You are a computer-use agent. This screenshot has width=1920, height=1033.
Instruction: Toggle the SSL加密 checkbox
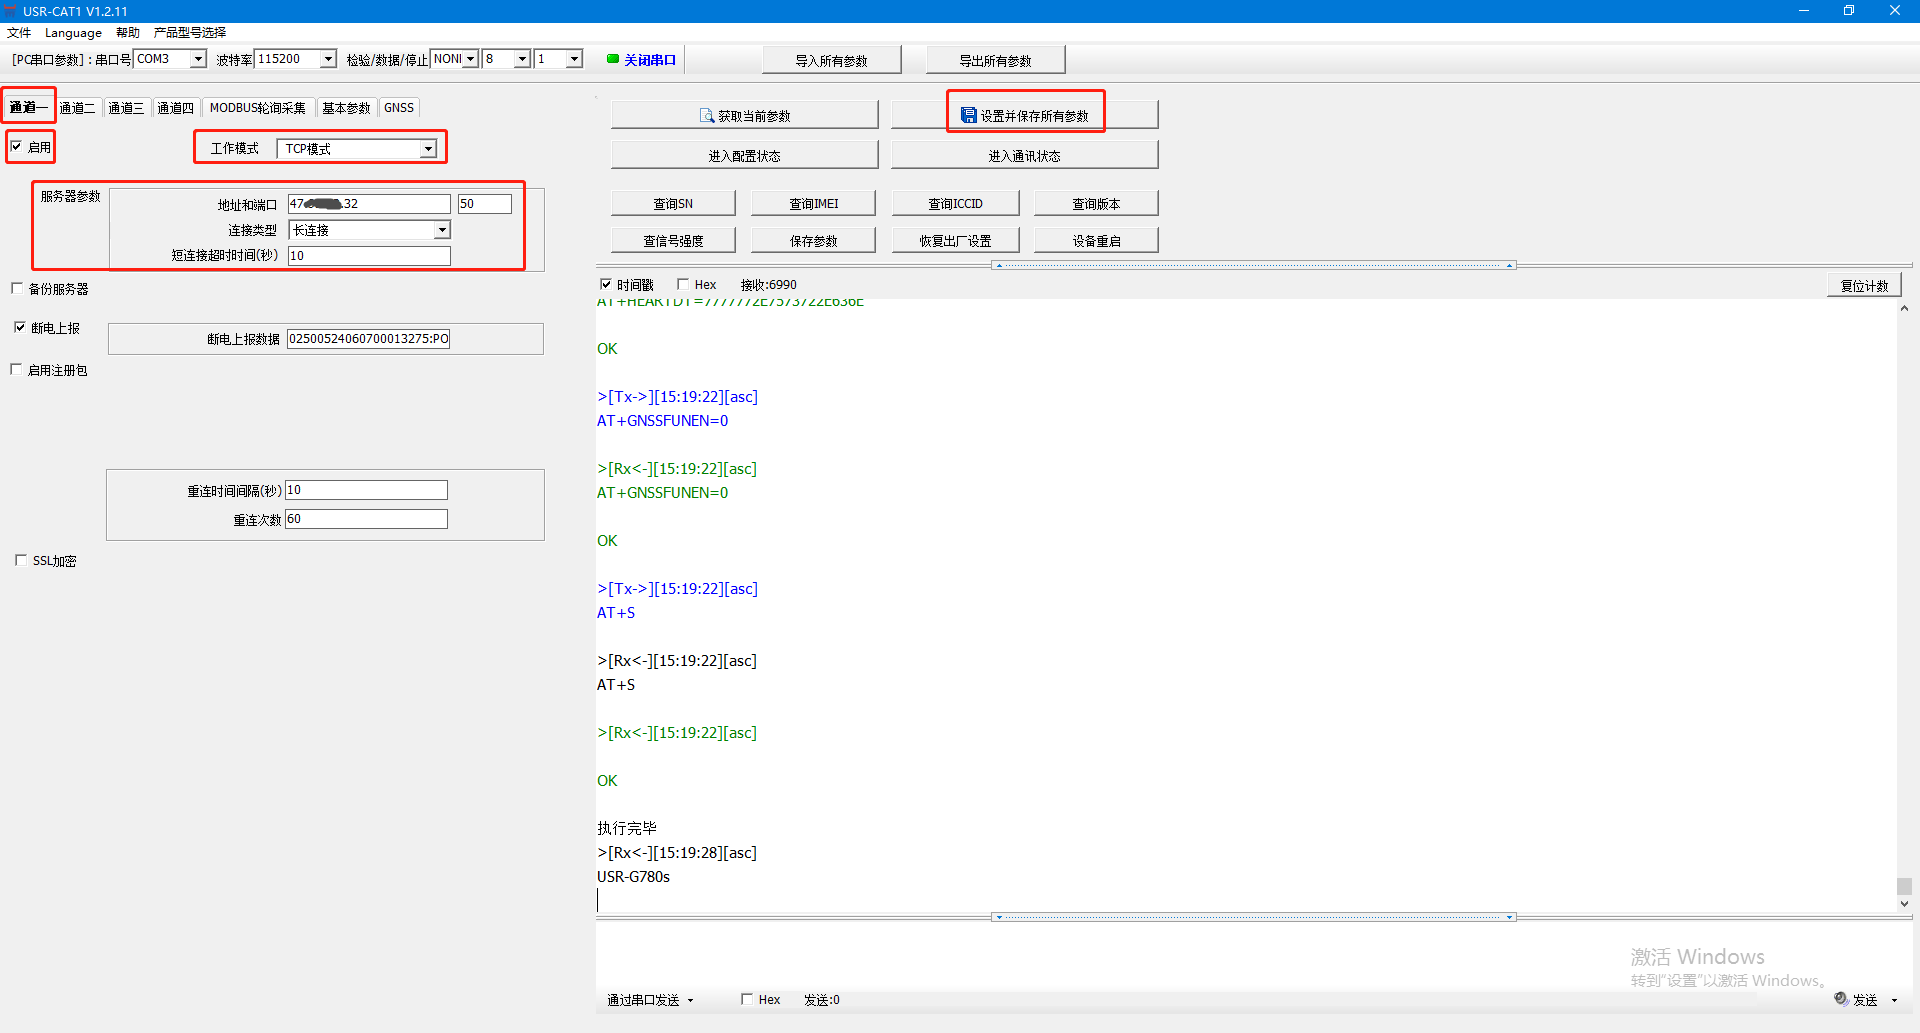21,560
